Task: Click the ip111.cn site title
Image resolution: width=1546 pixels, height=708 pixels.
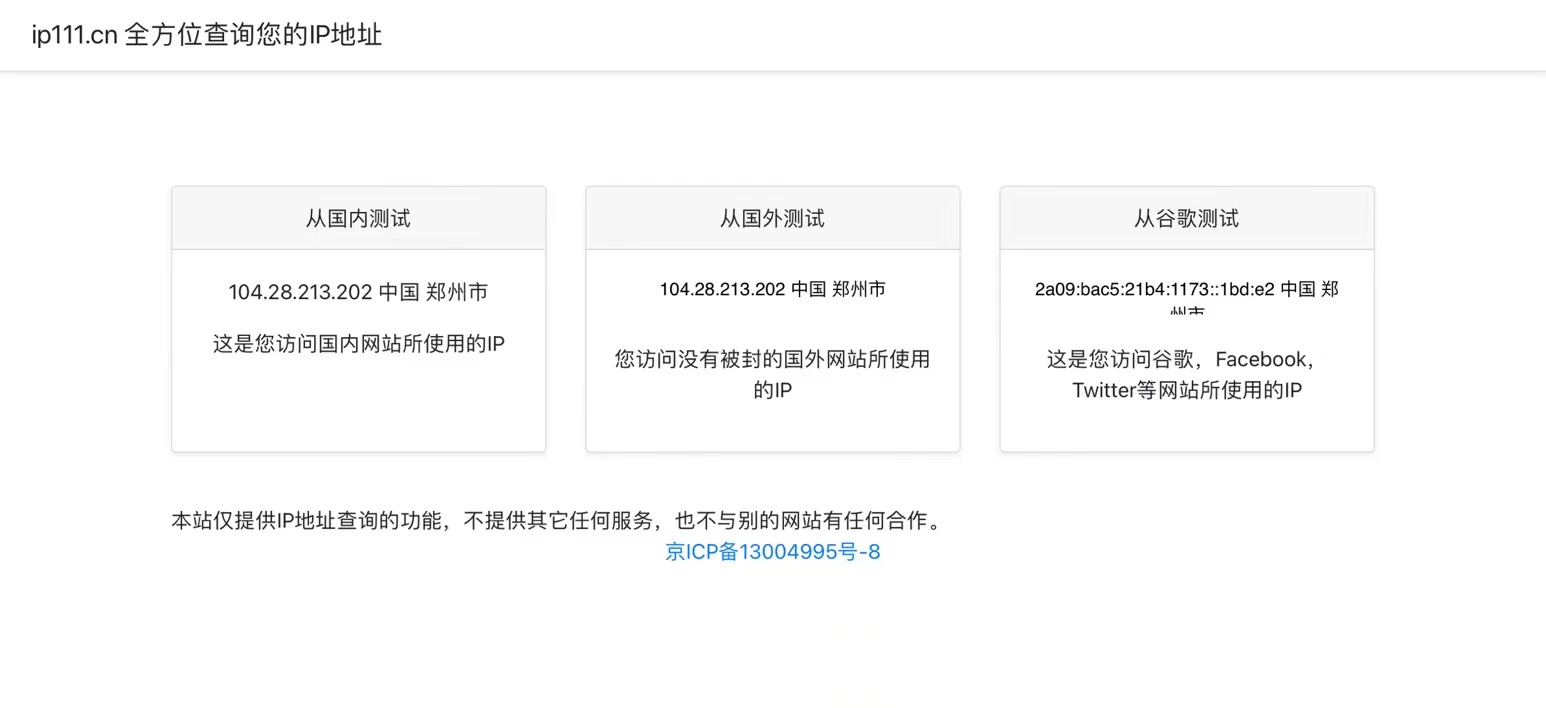Action: 74,35
